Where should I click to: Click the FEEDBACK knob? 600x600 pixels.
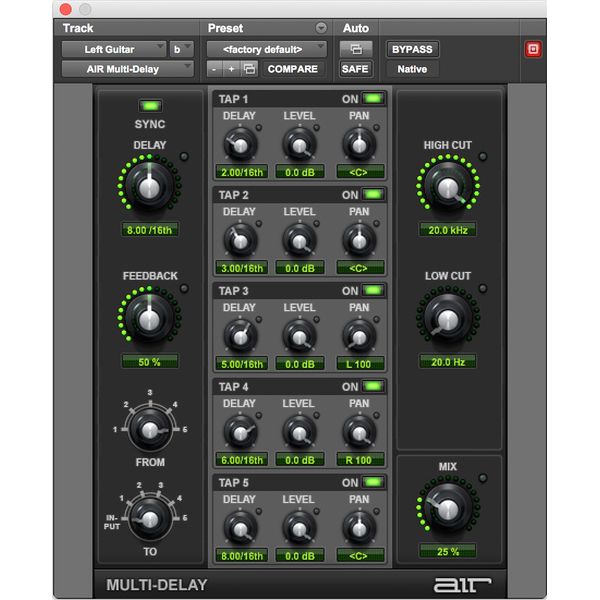[x=149, y=318]
